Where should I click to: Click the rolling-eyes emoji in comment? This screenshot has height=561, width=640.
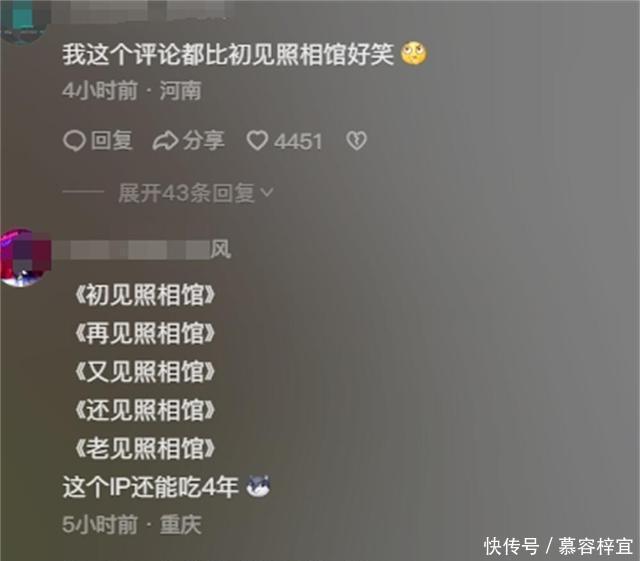tap(414, 53)
